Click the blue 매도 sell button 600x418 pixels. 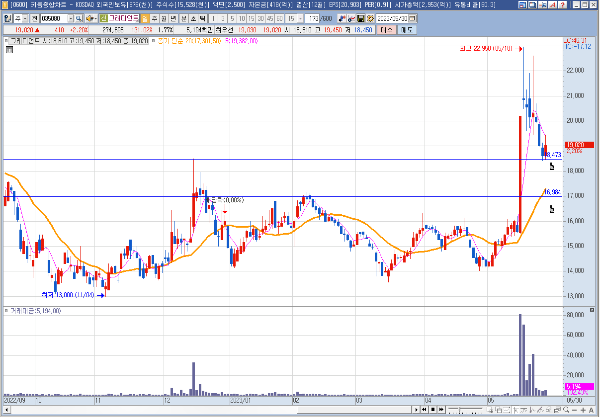click(407, 29)
